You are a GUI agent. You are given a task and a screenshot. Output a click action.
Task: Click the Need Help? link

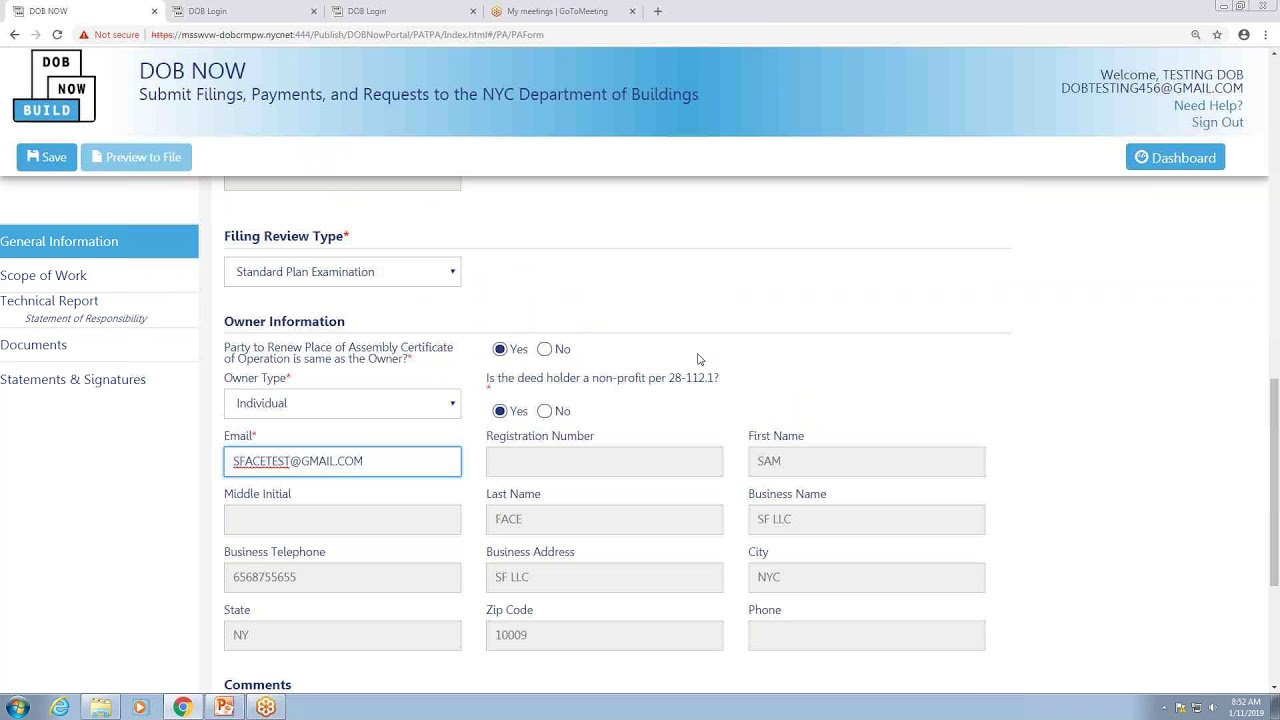coord(1208,105)
